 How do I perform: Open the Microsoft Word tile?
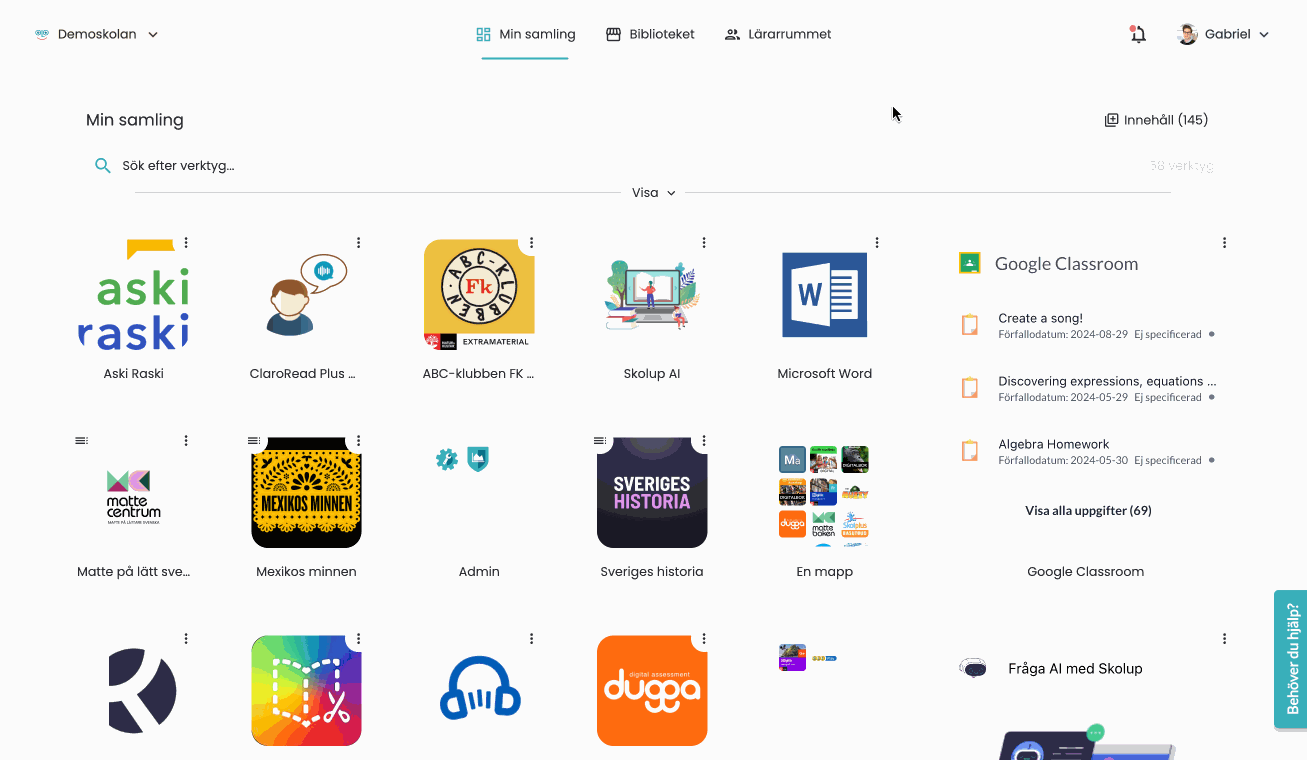824,294
